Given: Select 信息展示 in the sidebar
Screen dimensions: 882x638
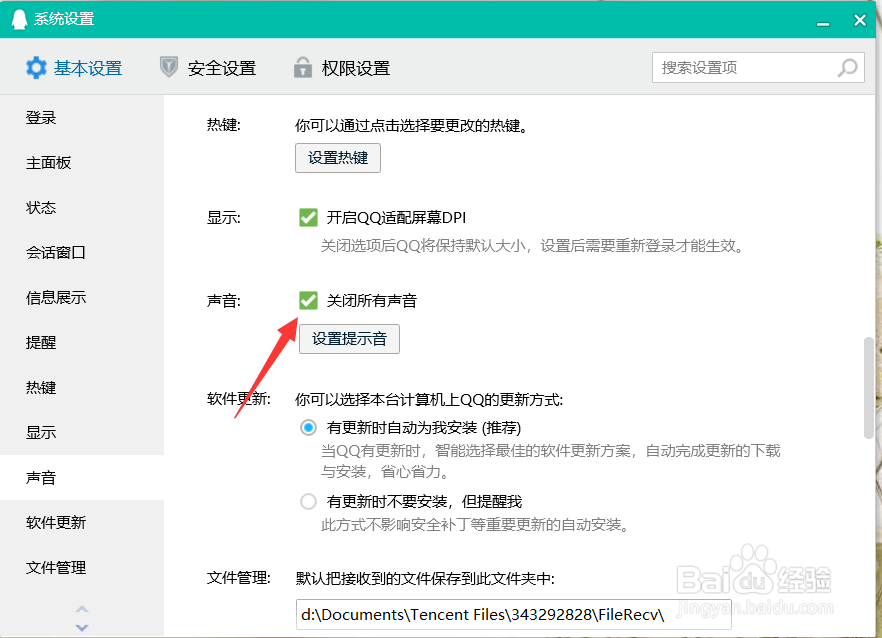Looking at the screenshot, I should coord(82,298).
